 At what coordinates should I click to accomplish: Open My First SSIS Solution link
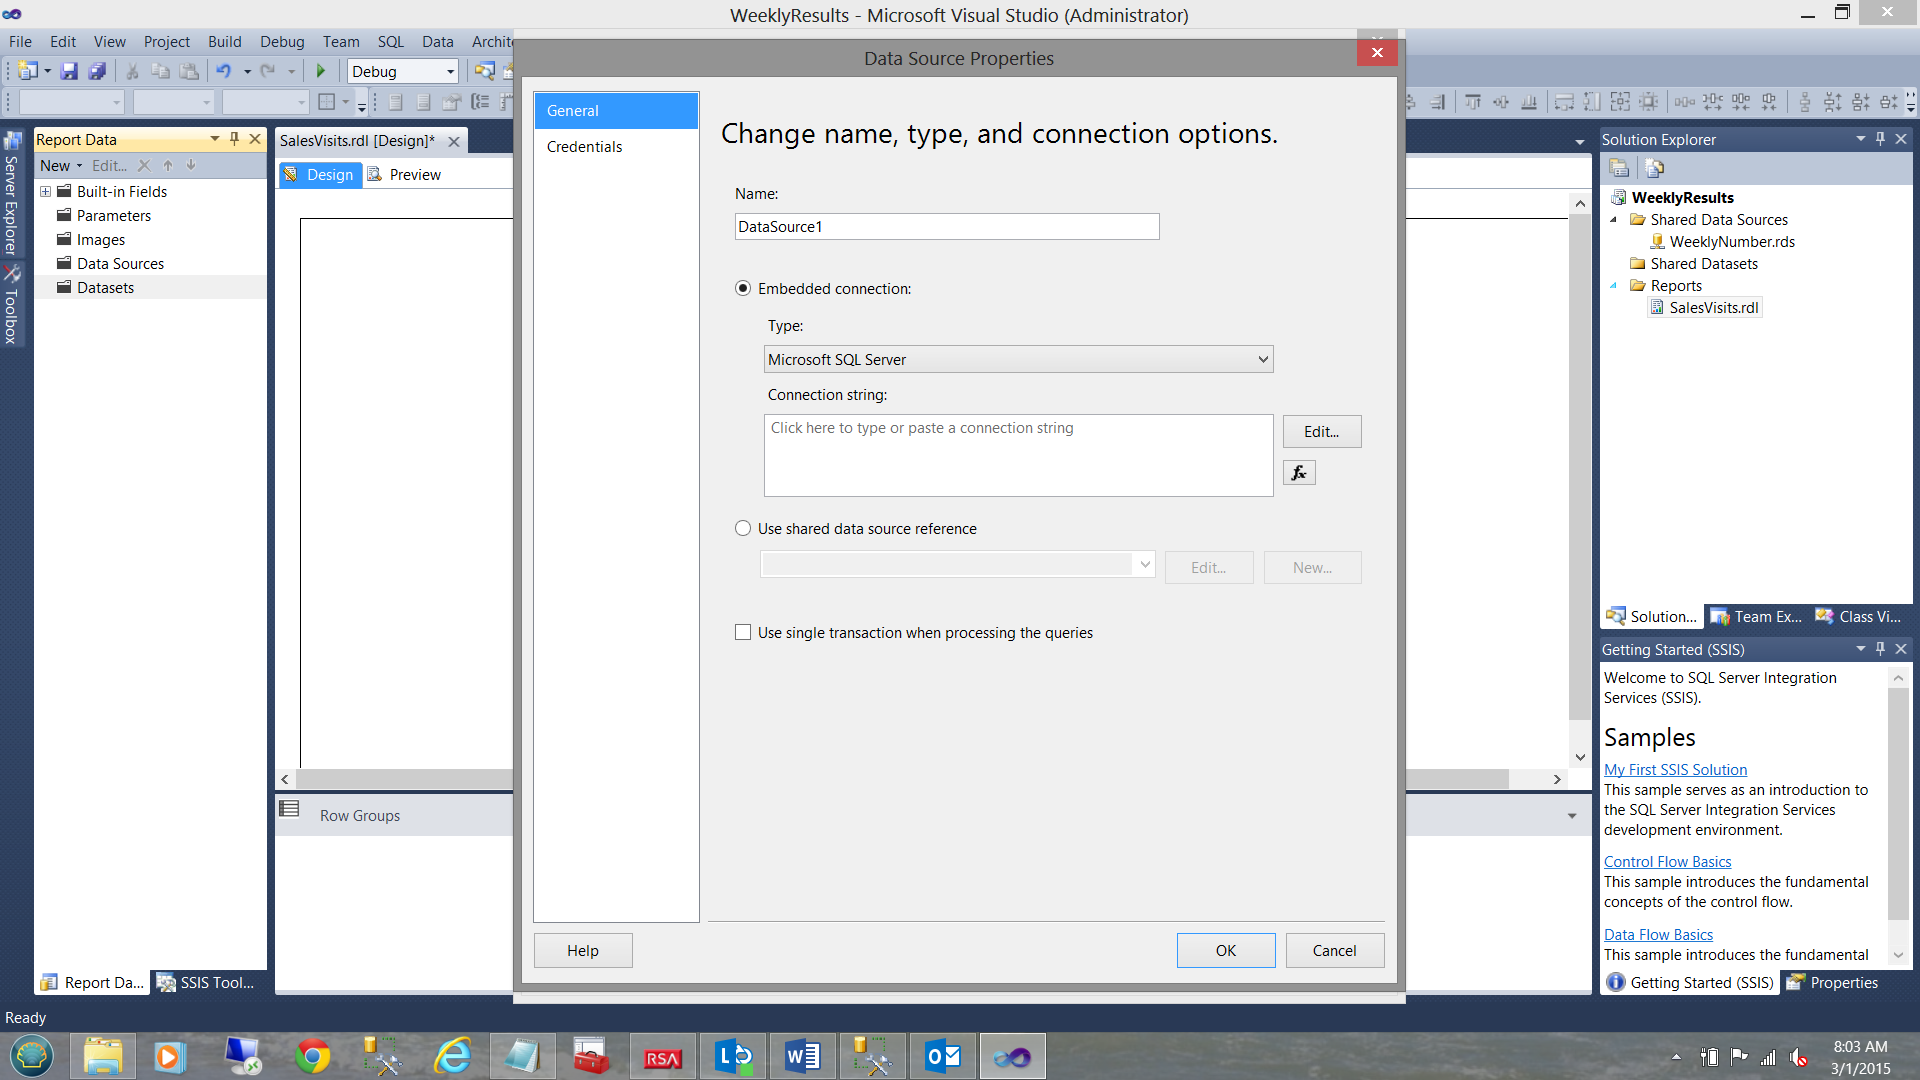pyautogui.click(x=1675, y=770)
